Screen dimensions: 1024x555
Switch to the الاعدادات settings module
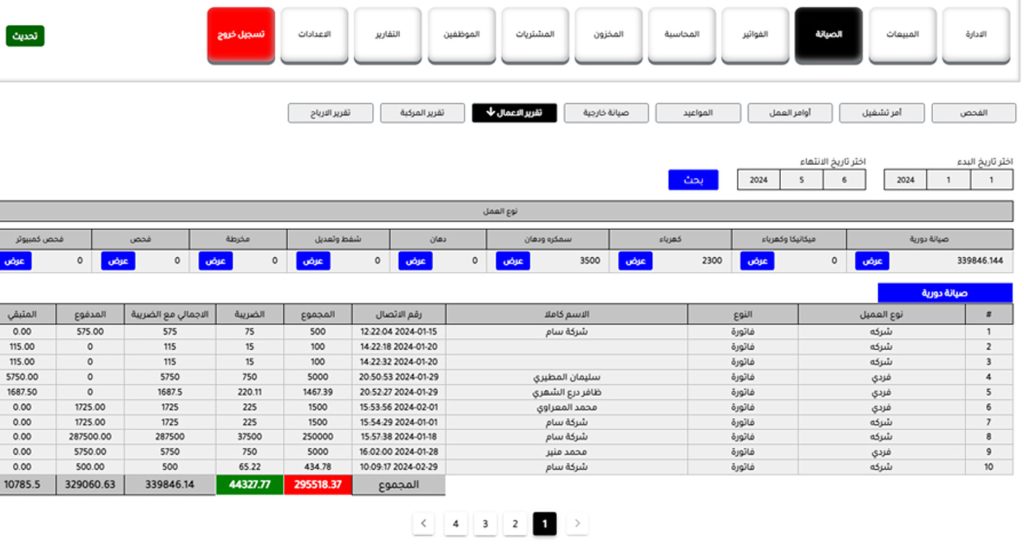[314, 35]
